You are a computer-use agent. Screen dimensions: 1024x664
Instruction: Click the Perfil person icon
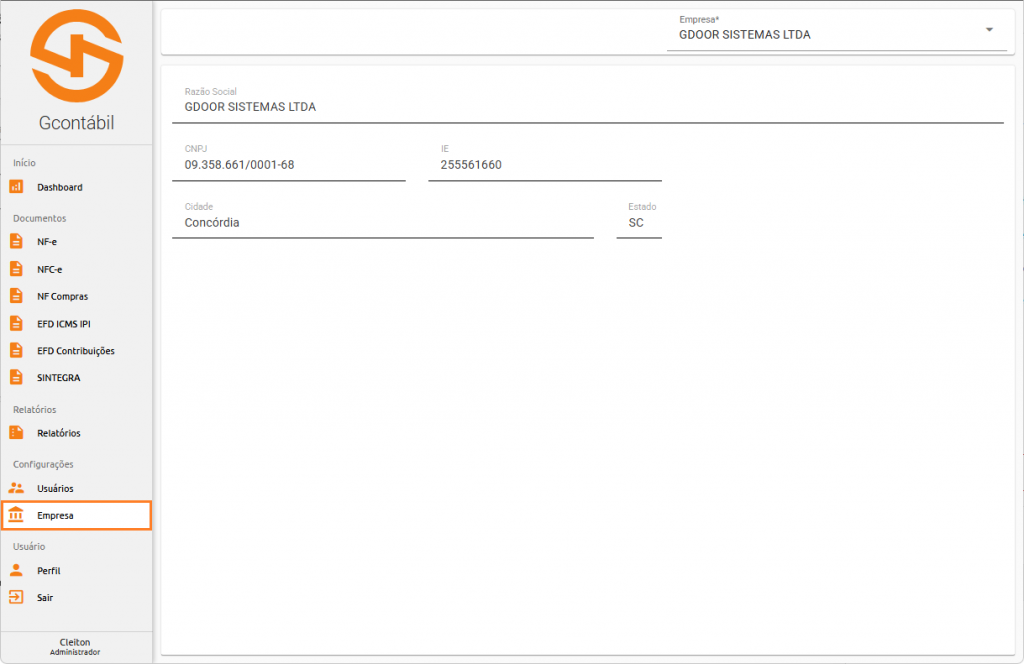tap(16, 570)
